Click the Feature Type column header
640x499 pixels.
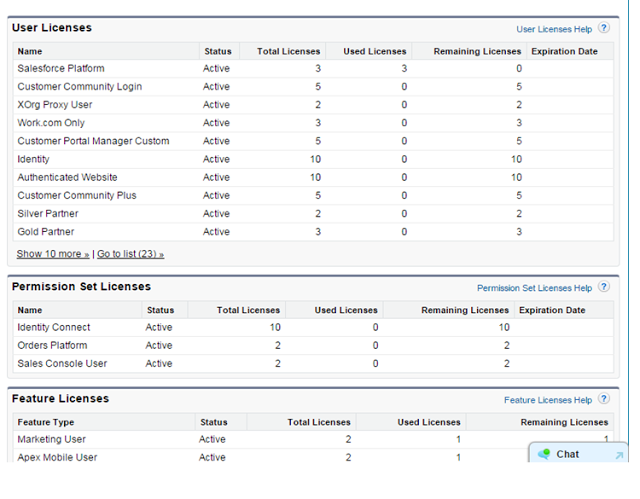click(46, 422)
